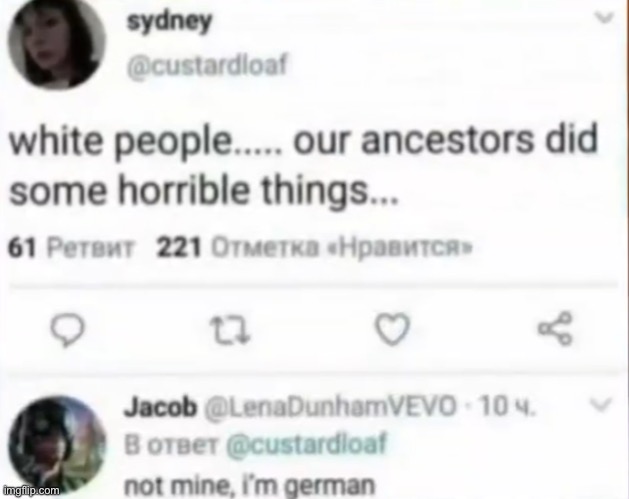View the 61 Ретвит list
Viewport: 629px width, 499px height.
coord(71,248)
